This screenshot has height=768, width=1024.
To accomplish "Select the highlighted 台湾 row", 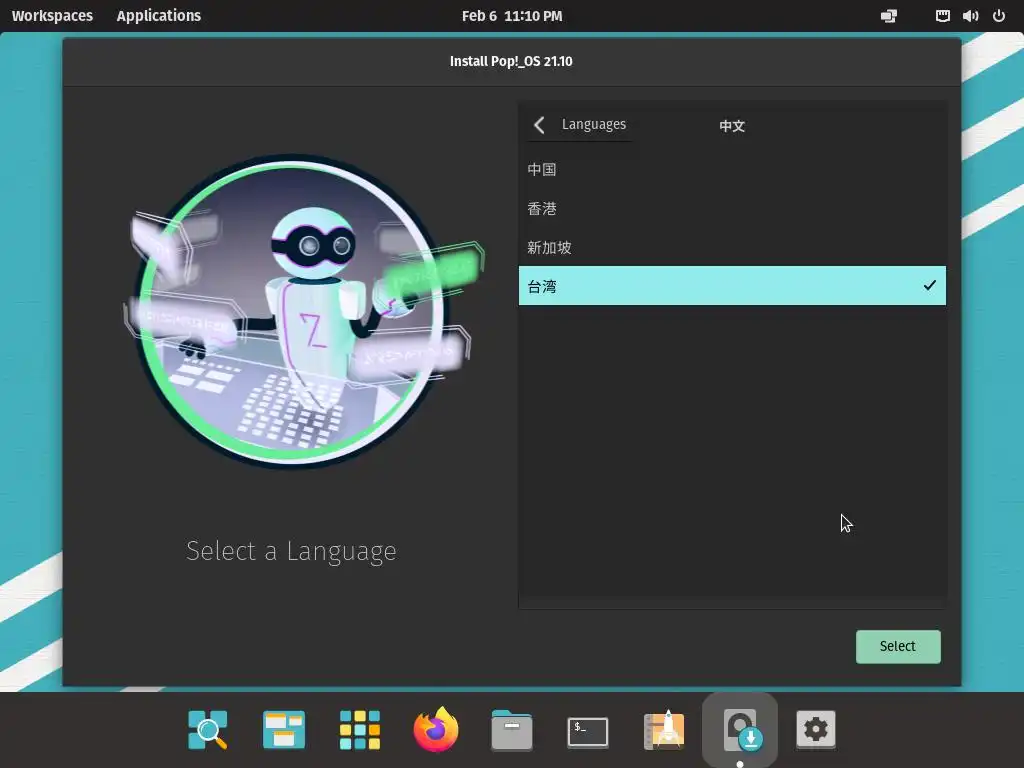I will pyautogui.click(x=732, y=285).
